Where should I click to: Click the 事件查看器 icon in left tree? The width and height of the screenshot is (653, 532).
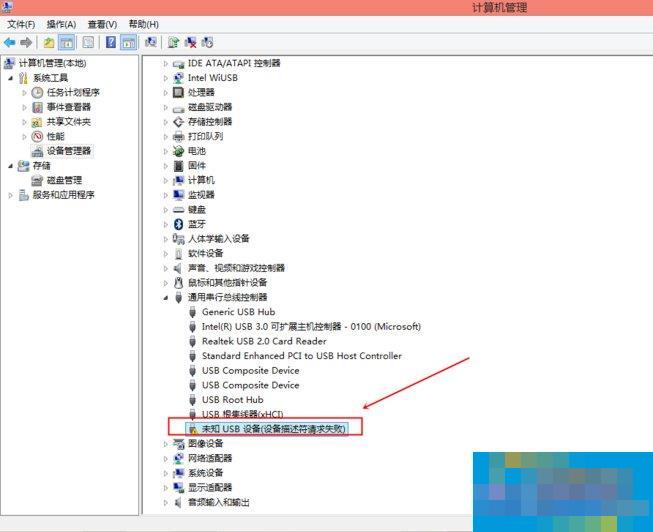coord(37,107)
